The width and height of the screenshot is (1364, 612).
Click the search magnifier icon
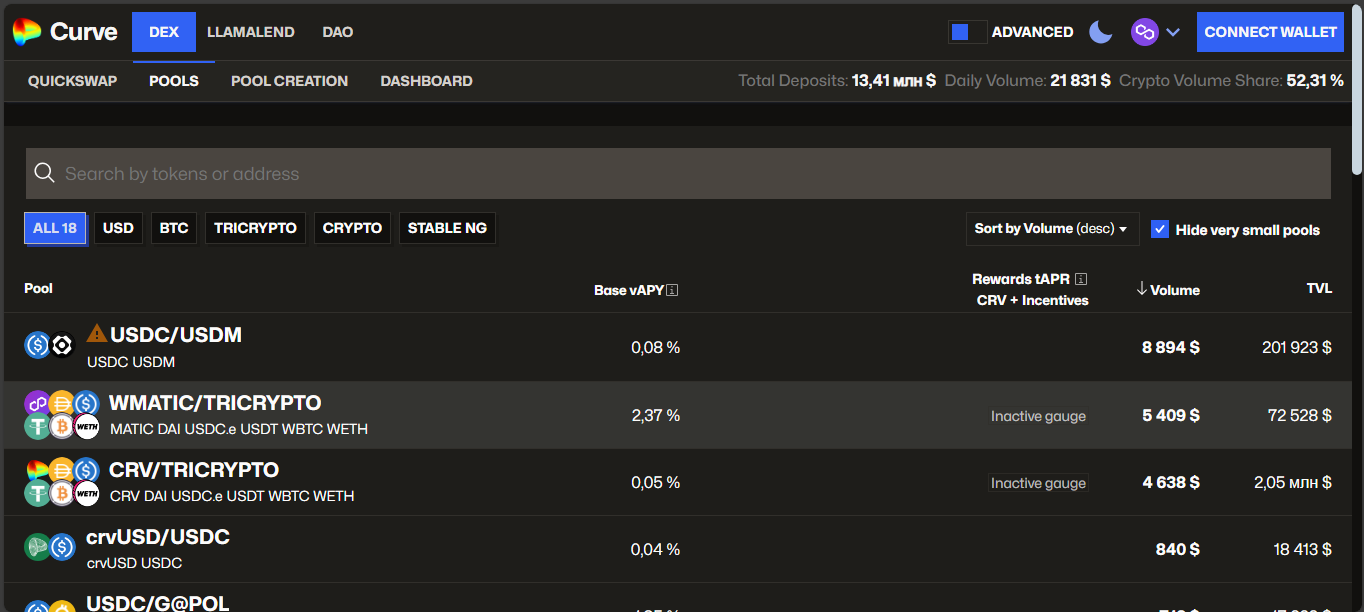point(44,173)
